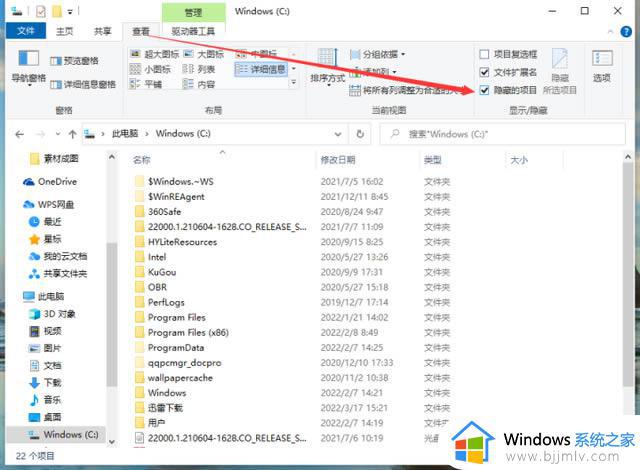The height and width of the screenshot is (470, 640).
Task: Open 音乐 (Music) in the sidebar
Action: pyautogui.click(x=45, y=399)
